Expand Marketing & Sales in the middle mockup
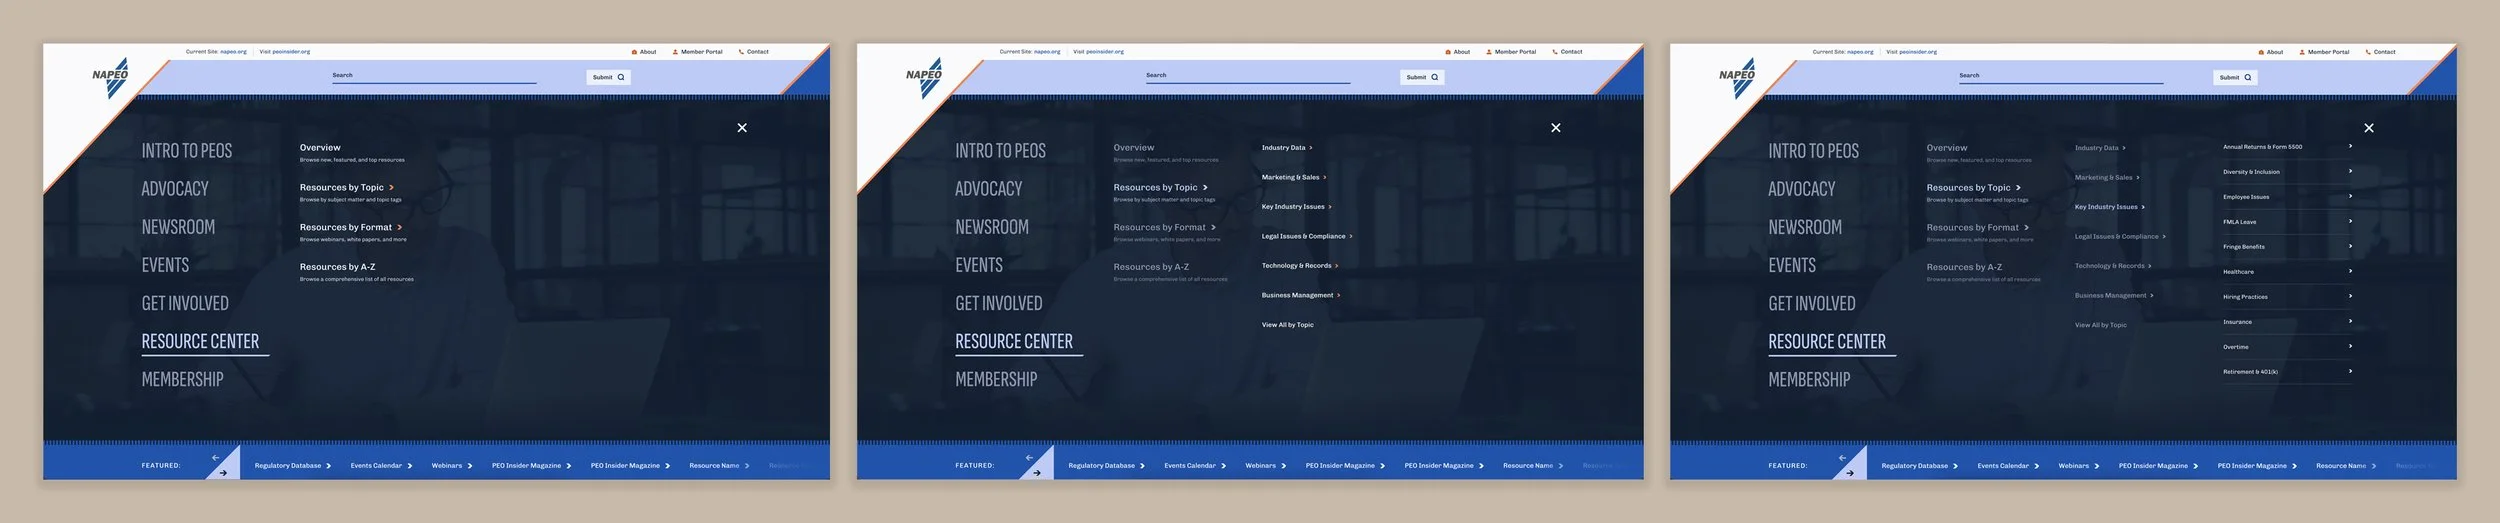This screenshot has height=523, width=2500. (x=1294, y=177)
